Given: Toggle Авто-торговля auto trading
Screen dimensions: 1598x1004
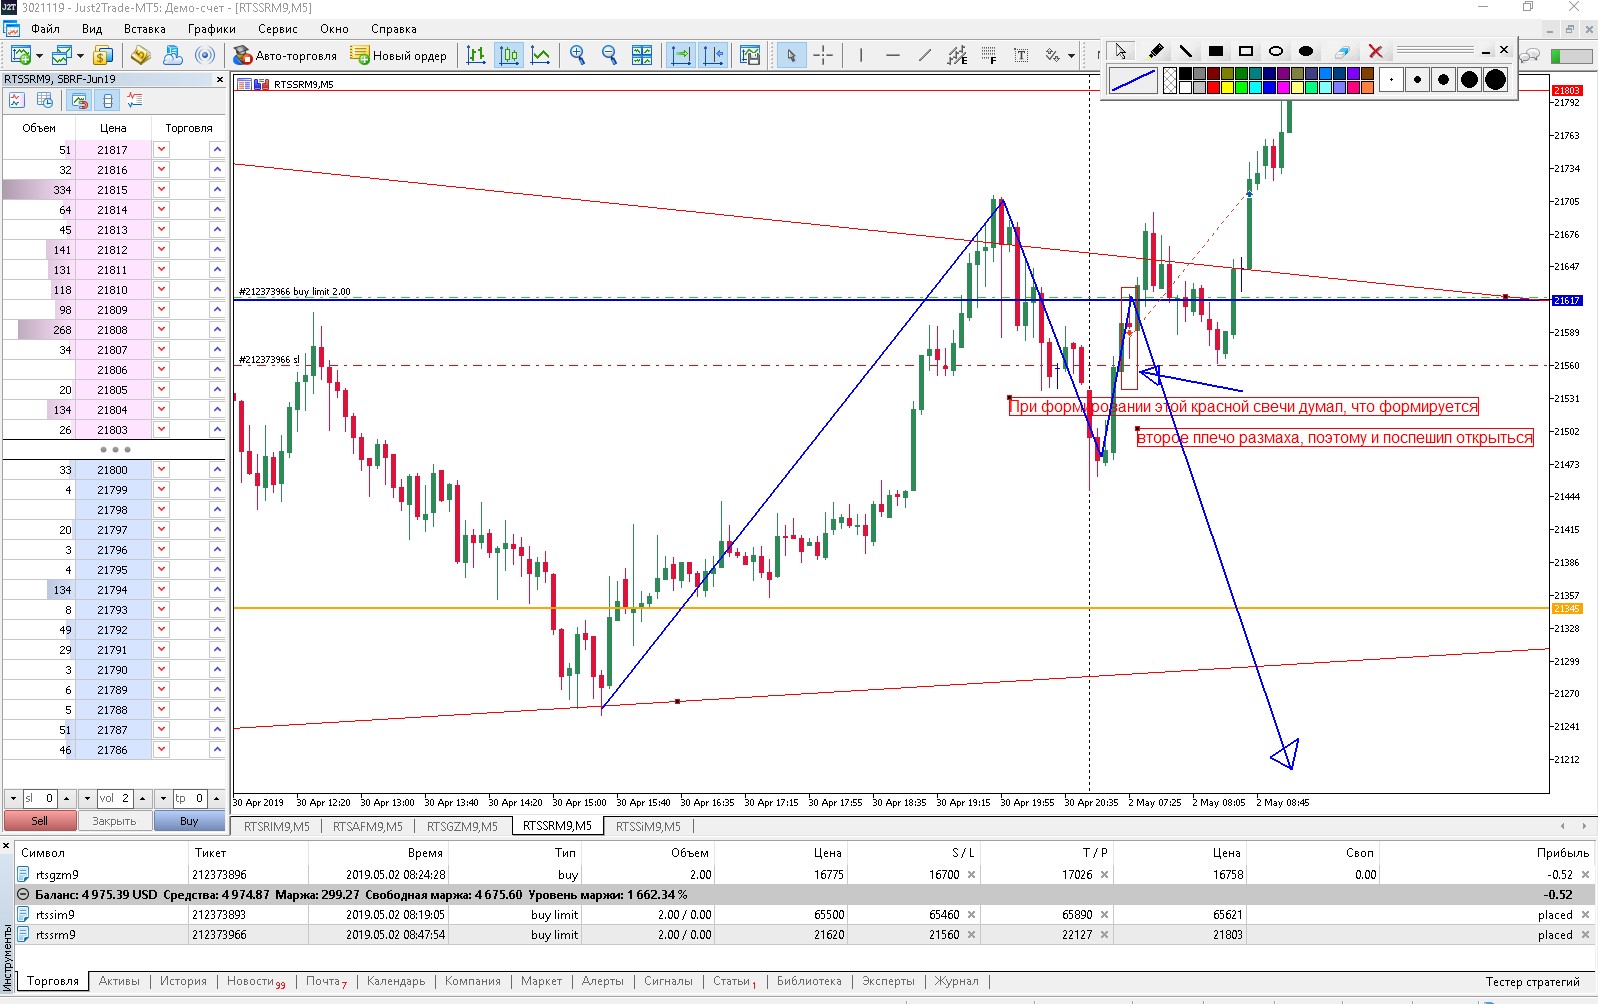Looking at the screenshot, I should (x=285, y=56).
